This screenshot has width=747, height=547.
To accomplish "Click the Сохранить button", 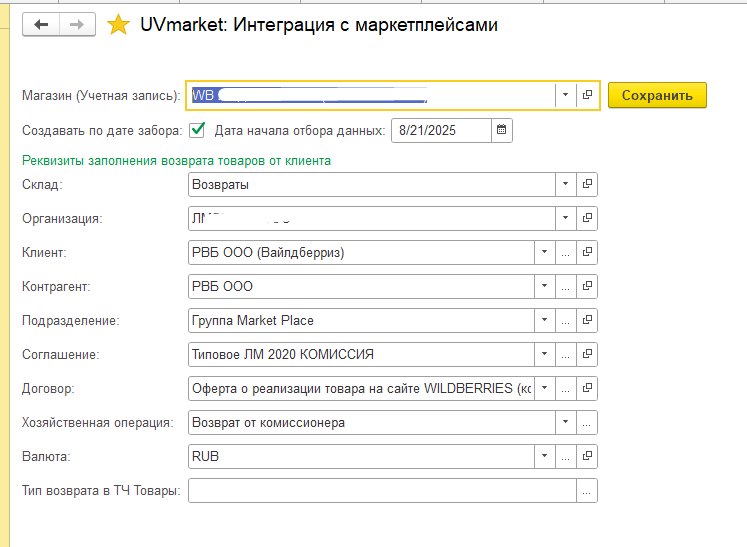I will (x=657, y=95).
